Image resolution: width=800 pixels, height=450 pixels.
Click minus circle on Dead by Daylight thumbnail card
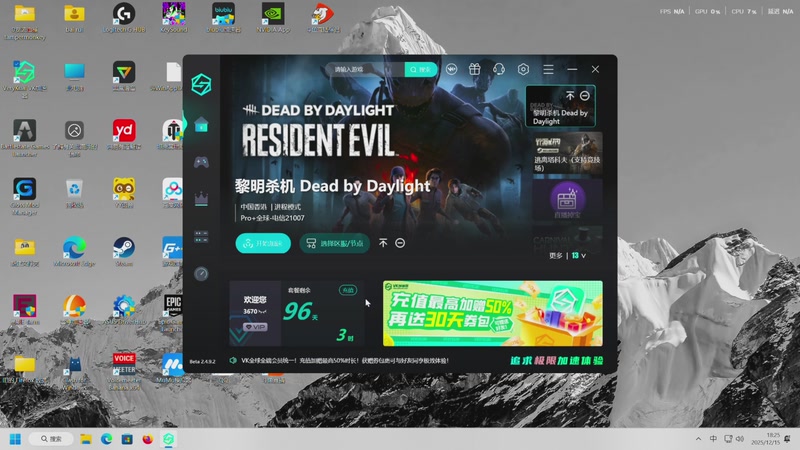(x=585, y=95)
